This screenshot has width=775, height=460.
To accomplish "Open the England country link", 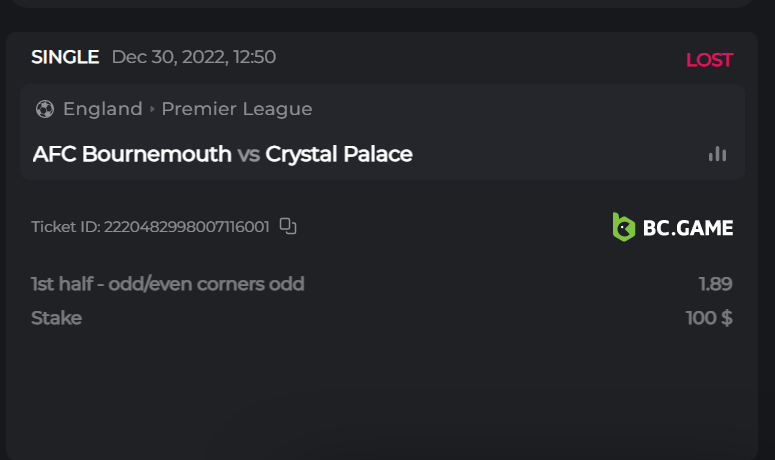I will click(102, 109).
